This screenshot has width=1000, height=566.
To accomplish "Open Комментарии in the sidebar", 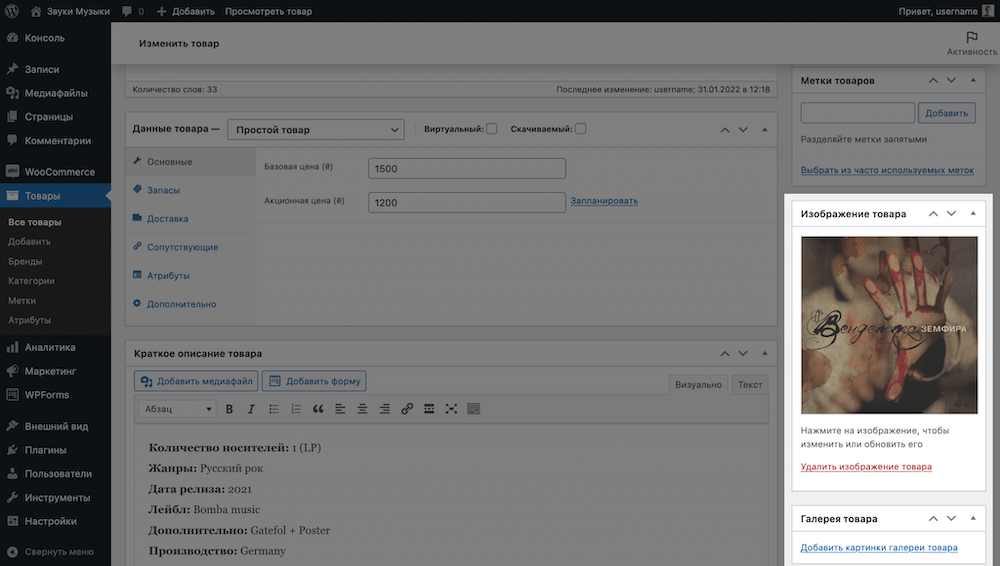I will [x=55, y=140].
